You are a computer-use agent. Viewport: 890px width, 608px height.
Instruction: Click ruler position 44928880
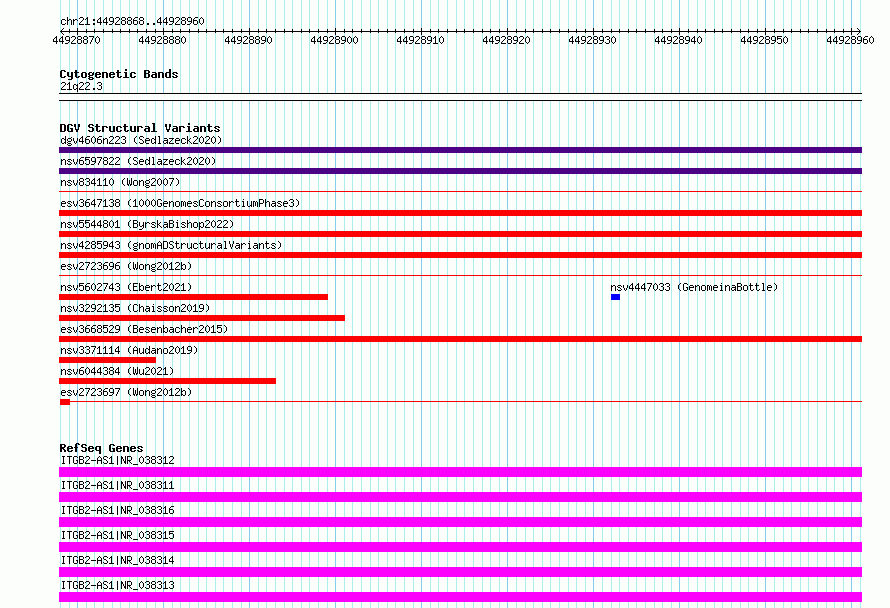pos(162,40)
